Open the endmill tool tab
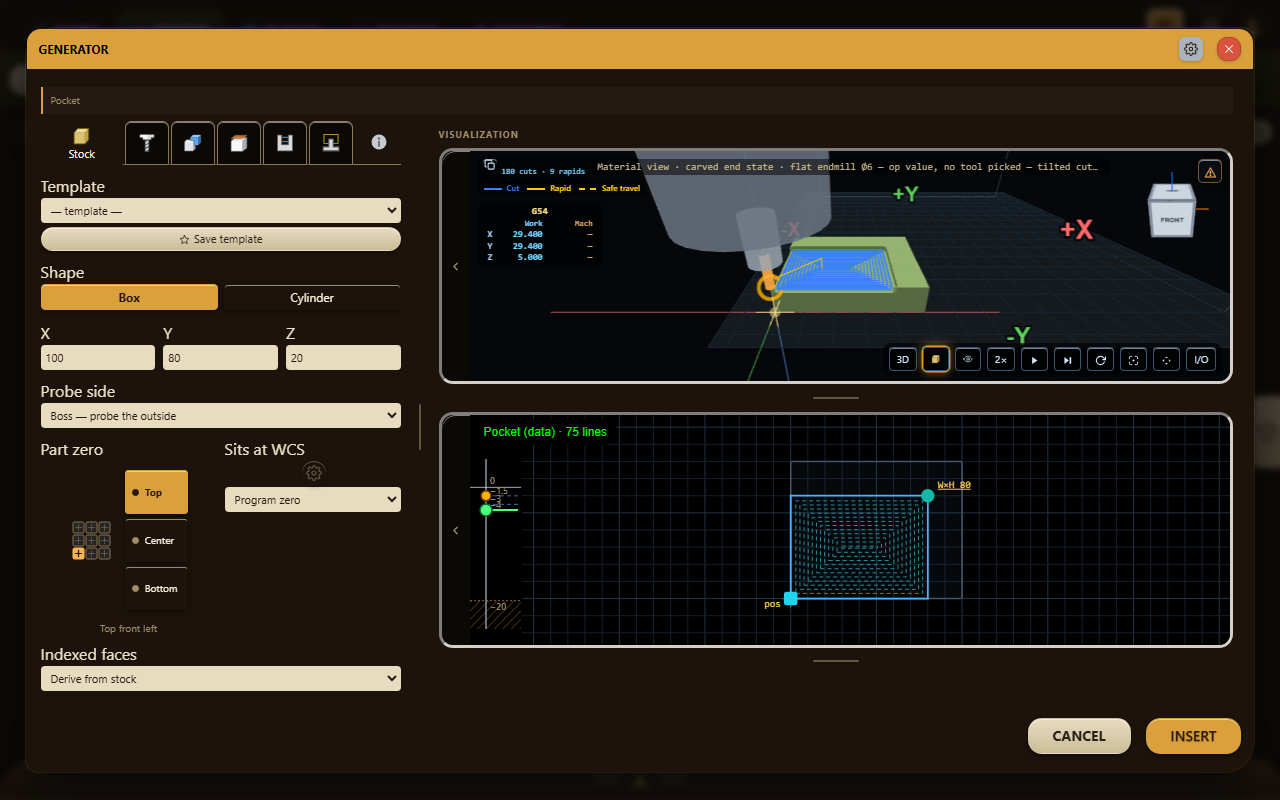The image size is (1280, 800). click(x=147, y=143)
